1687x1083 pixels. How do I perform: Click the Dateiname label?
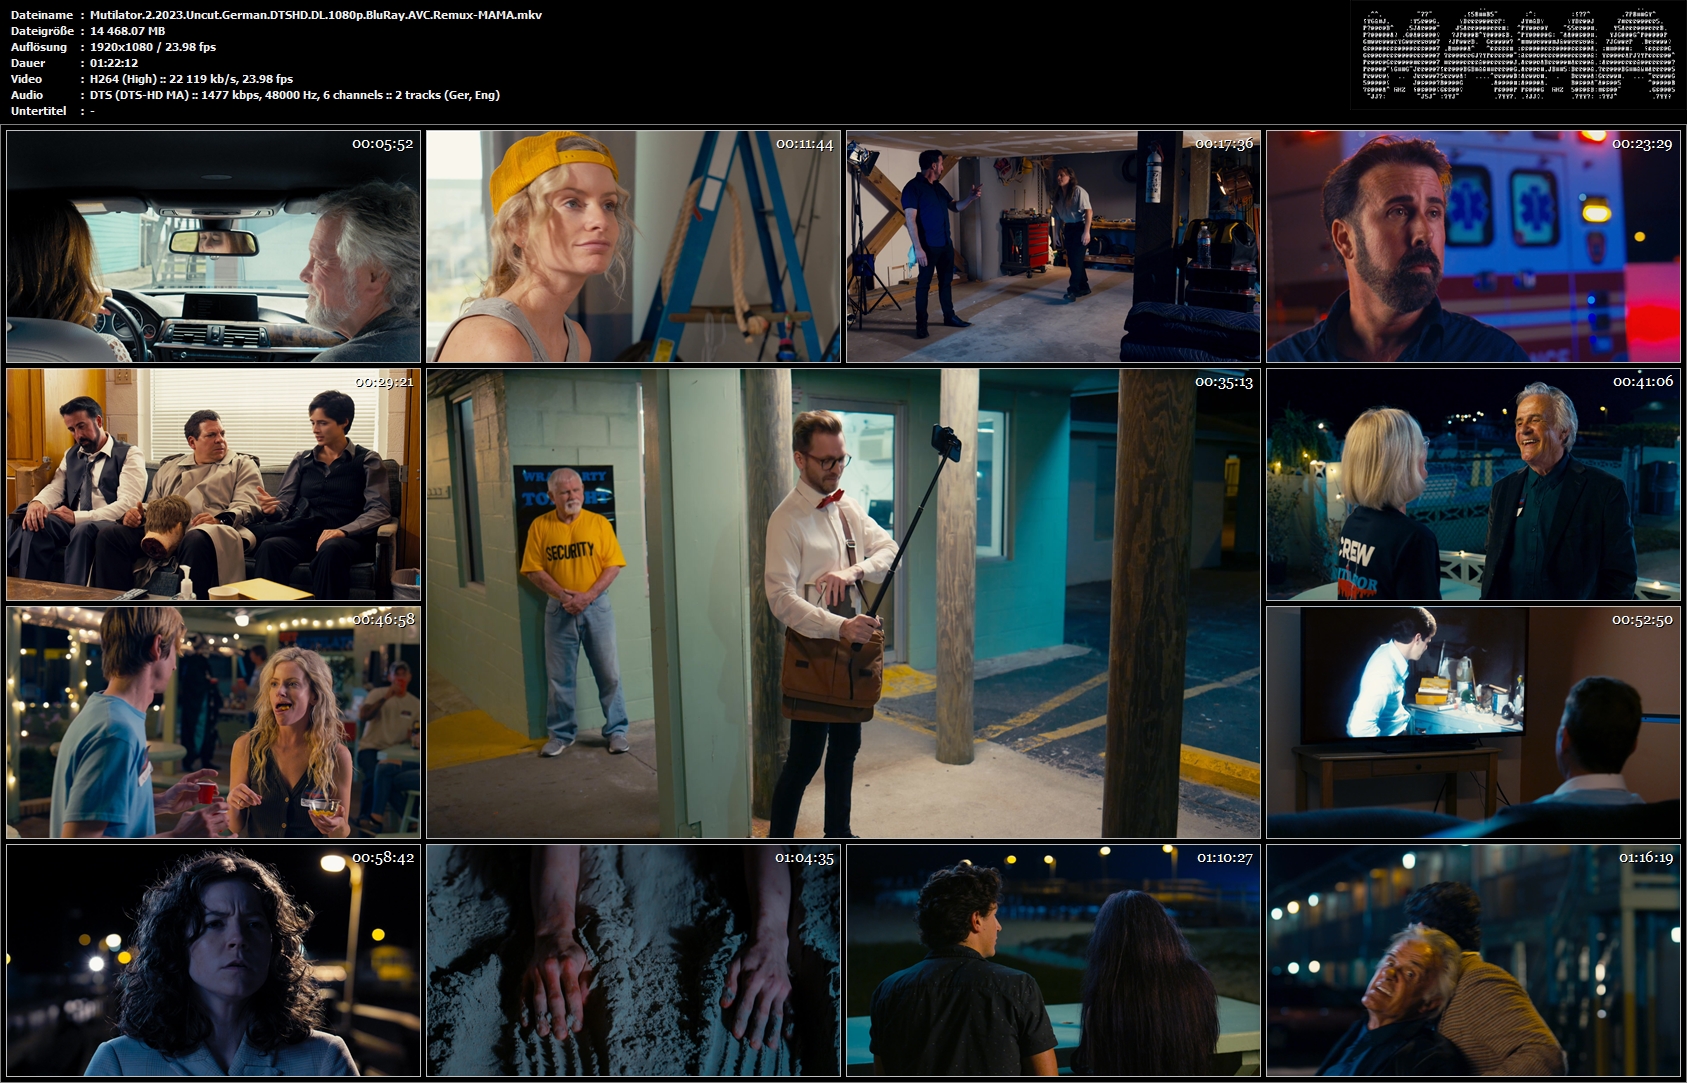(x=41, y=15)
